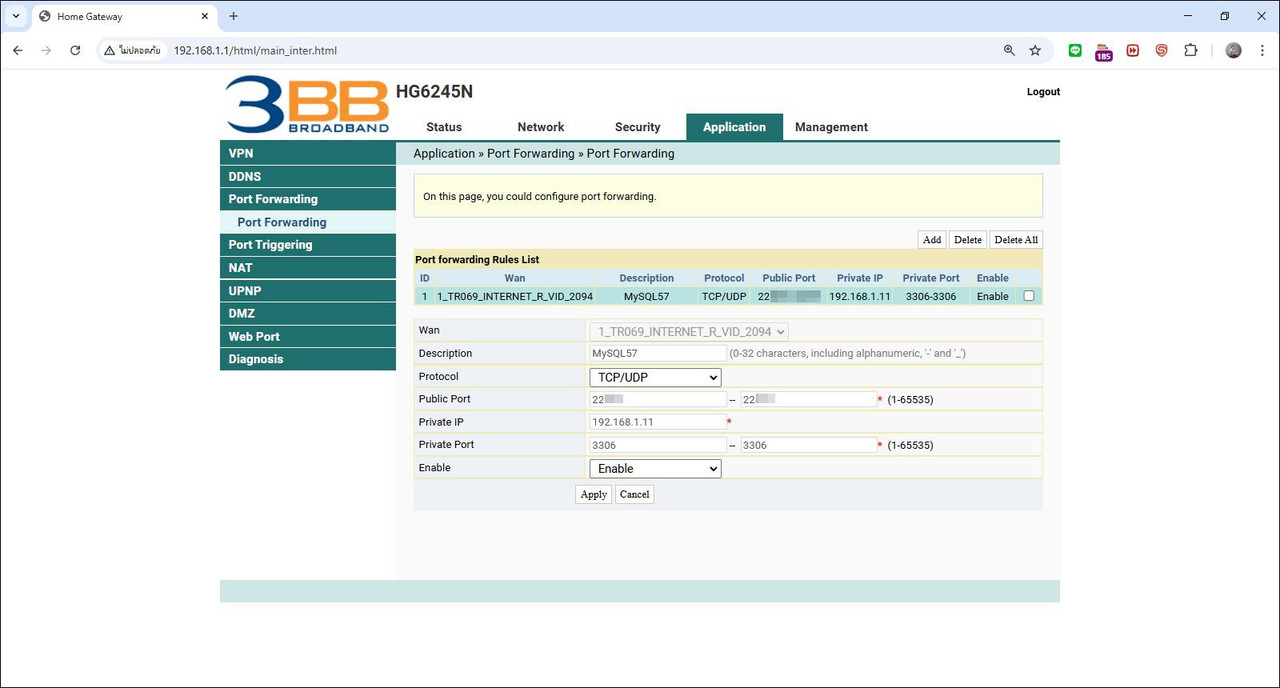This screenshot has height=688, width=1280.
Task: Open the Network tab
Action: (541, 127)
